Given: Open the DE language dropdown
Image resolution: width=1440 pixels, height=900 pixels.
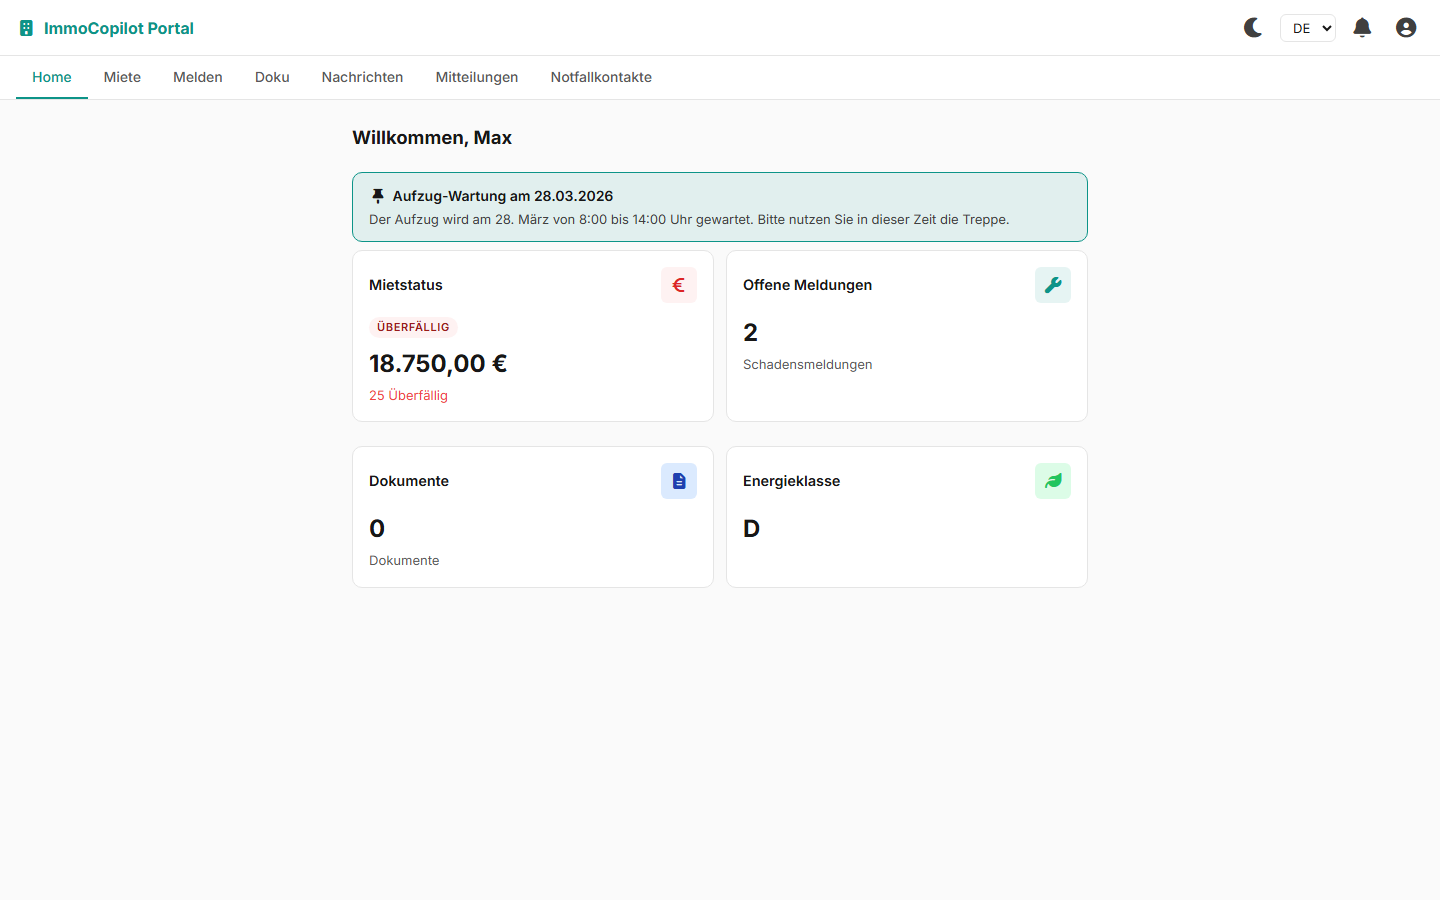Looking at the screenshot, I should pyautogui.click(x=1307, y=27).
